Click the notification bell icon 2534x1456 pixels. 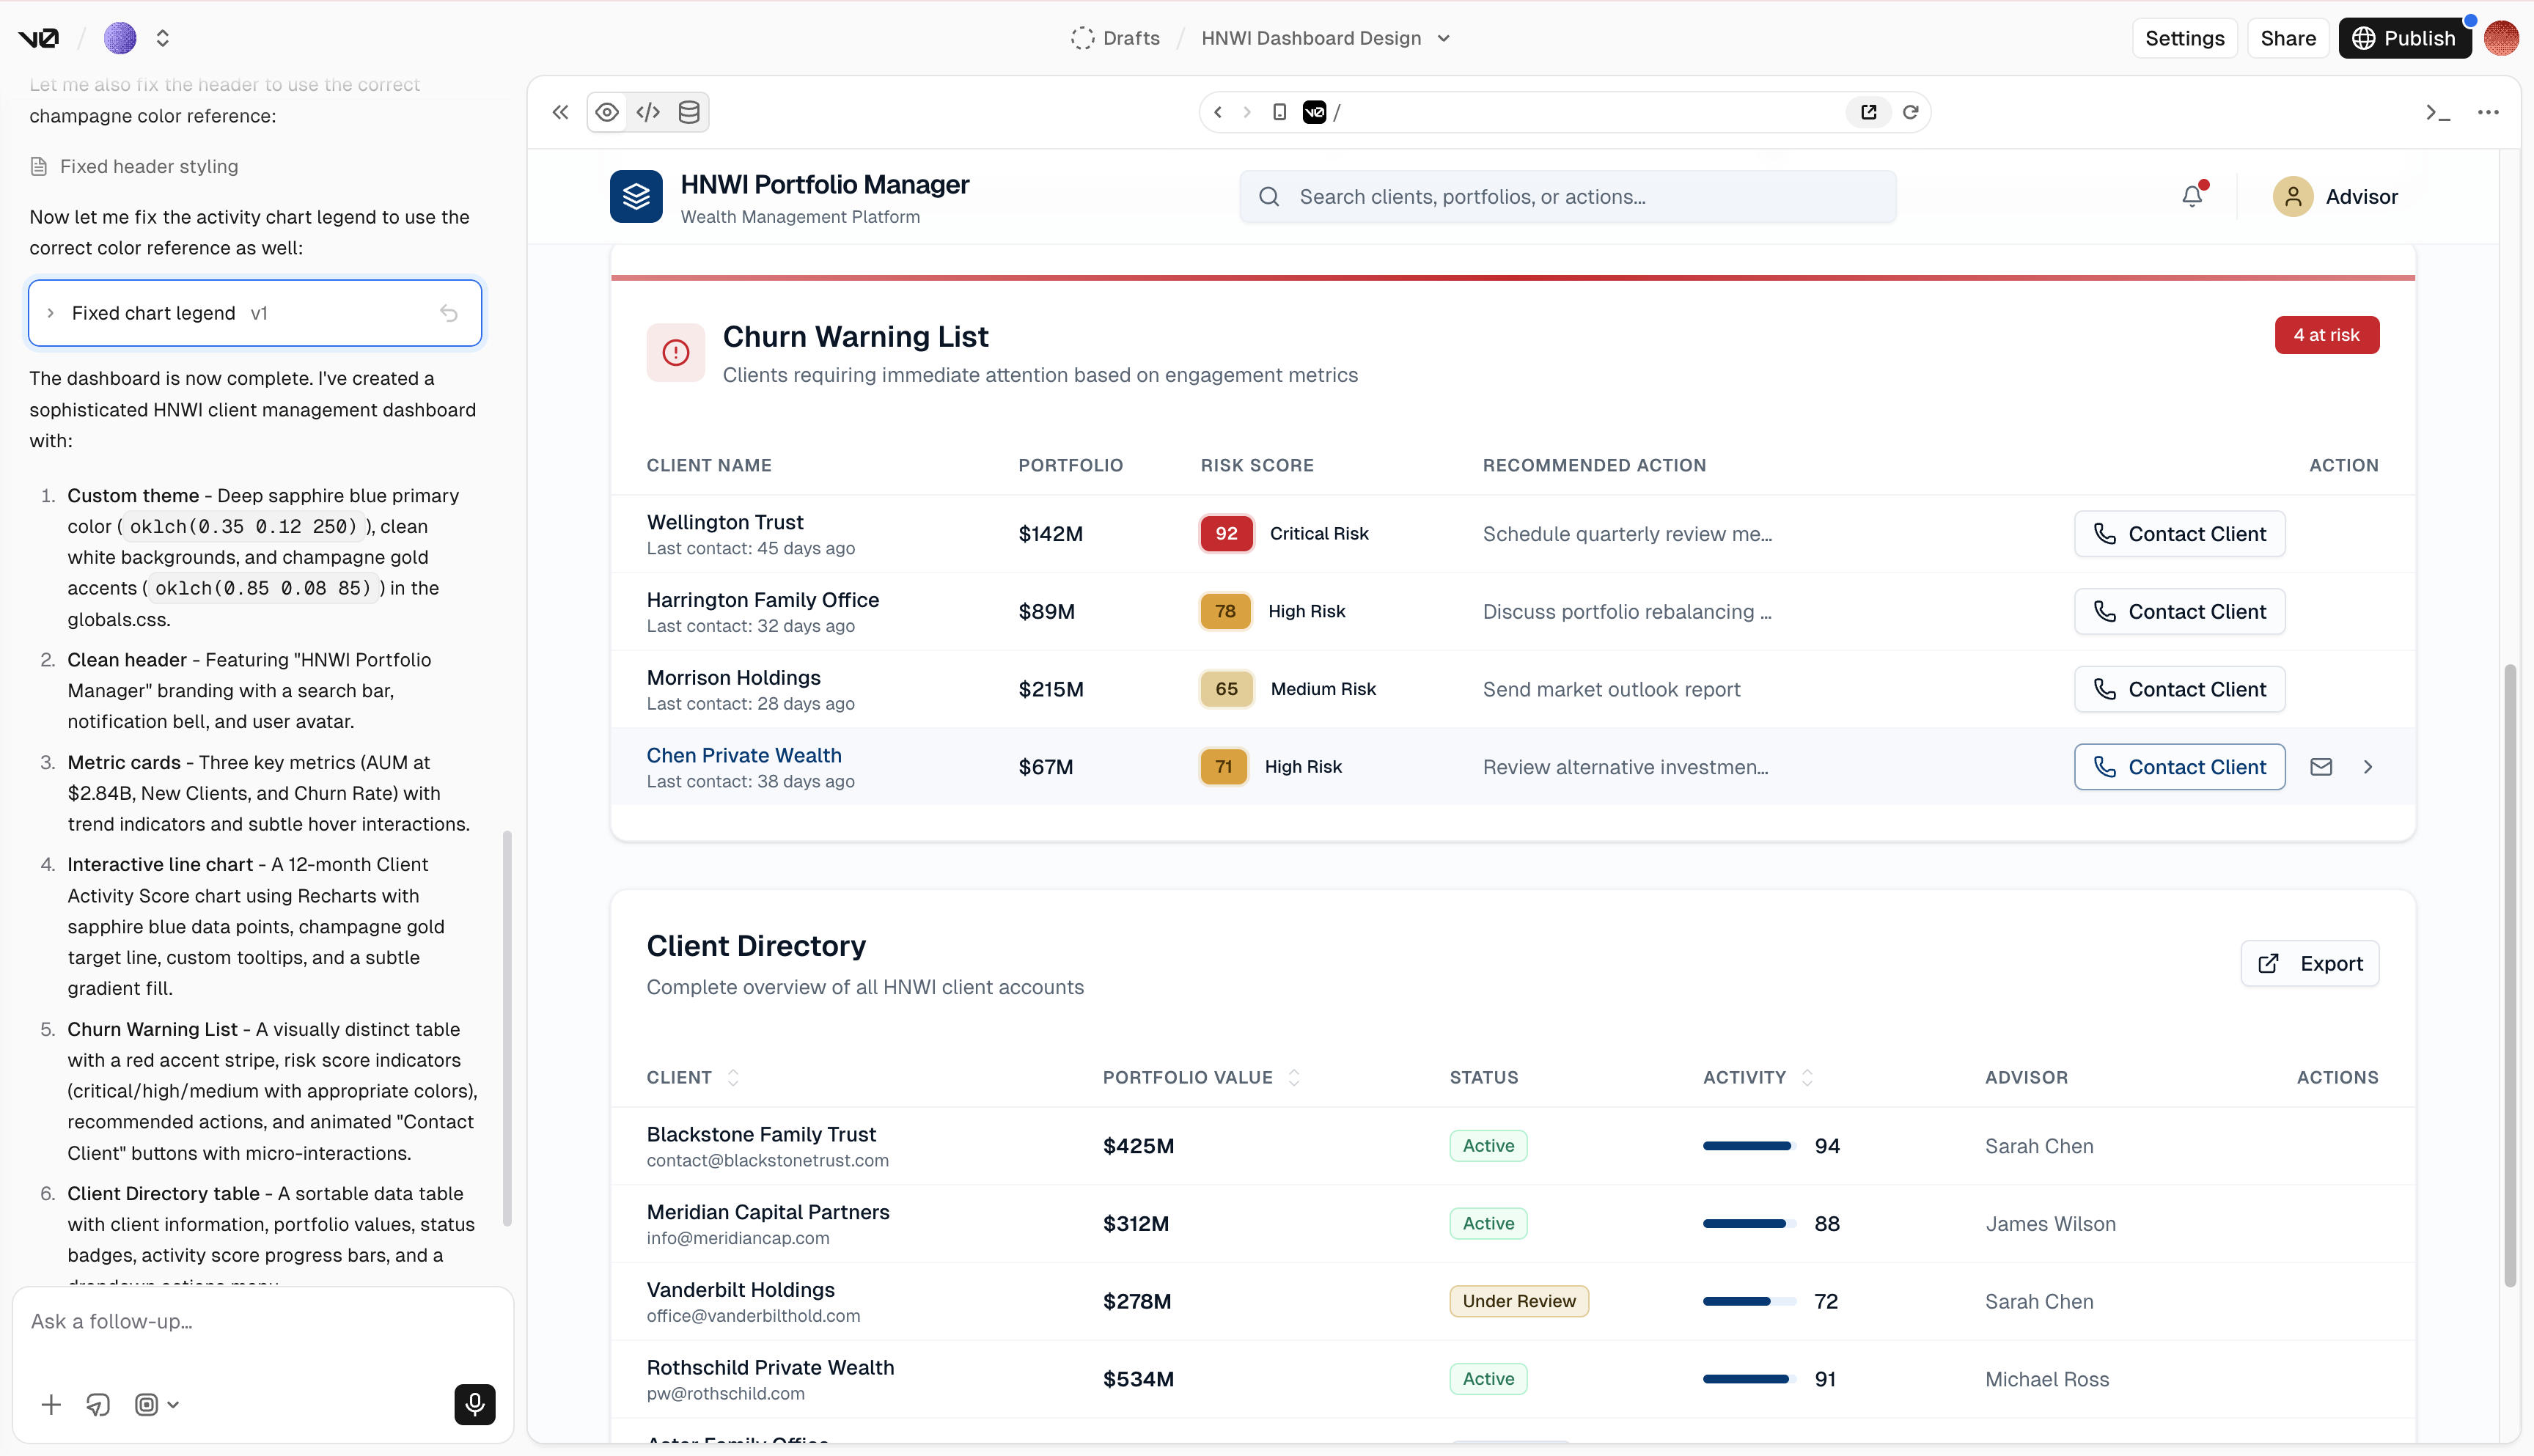point(2191,196)
